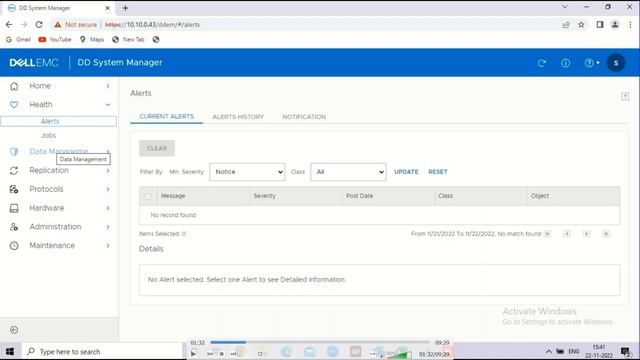Open the Maps bookmark
This screenshot has height=360, width=640.
pyautogui.click(x=92, y=40)
